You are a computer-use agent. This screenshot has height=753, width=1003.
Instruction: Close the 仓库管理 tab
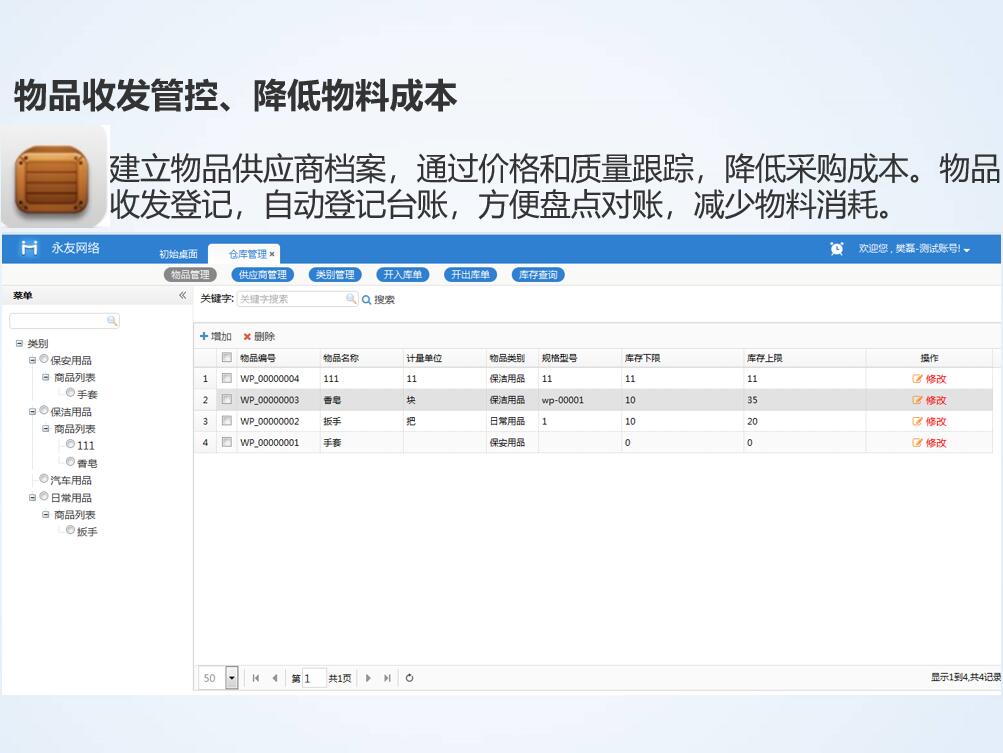(x=272, y=254)
